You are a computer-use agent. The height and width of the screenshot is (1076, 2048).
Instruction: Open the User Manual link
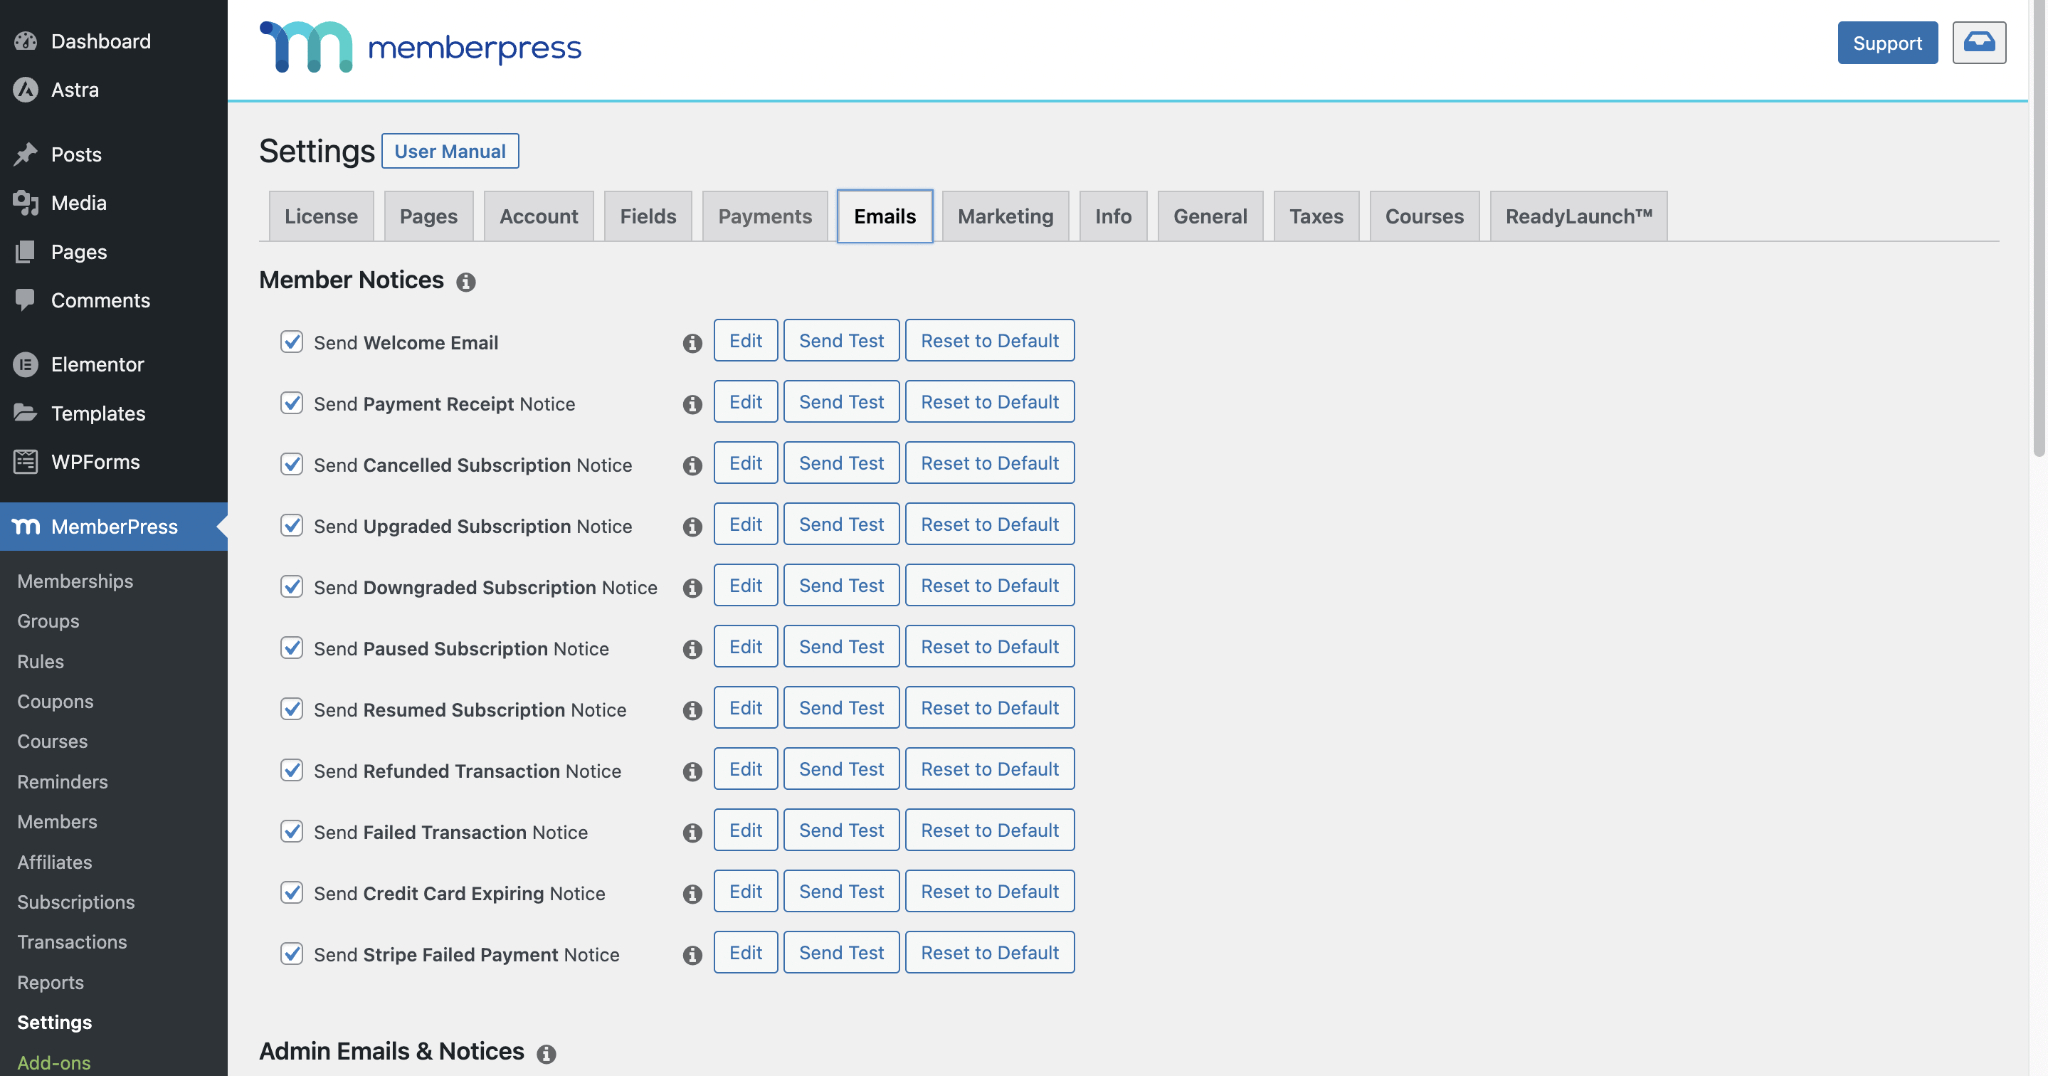click(x=450, y=151)
